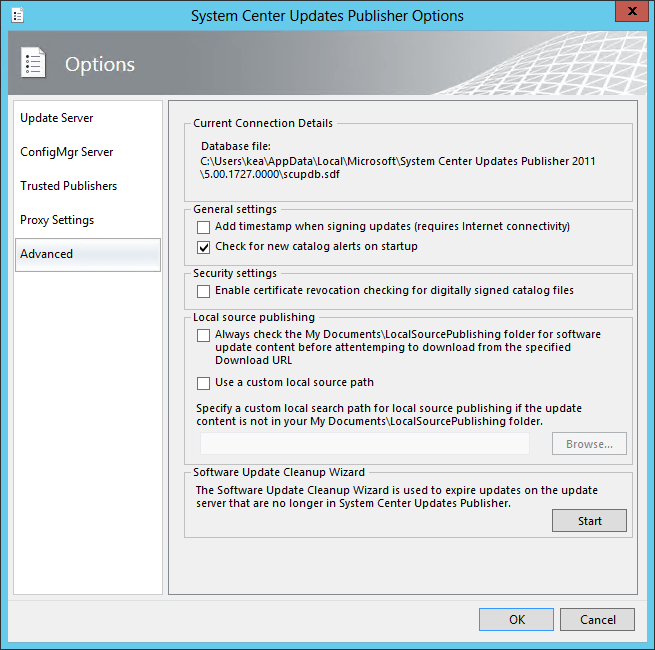Viewport: 655px width, 650px height.
Task: Click the Options header list icon
Action: click(x=33, y=63)
